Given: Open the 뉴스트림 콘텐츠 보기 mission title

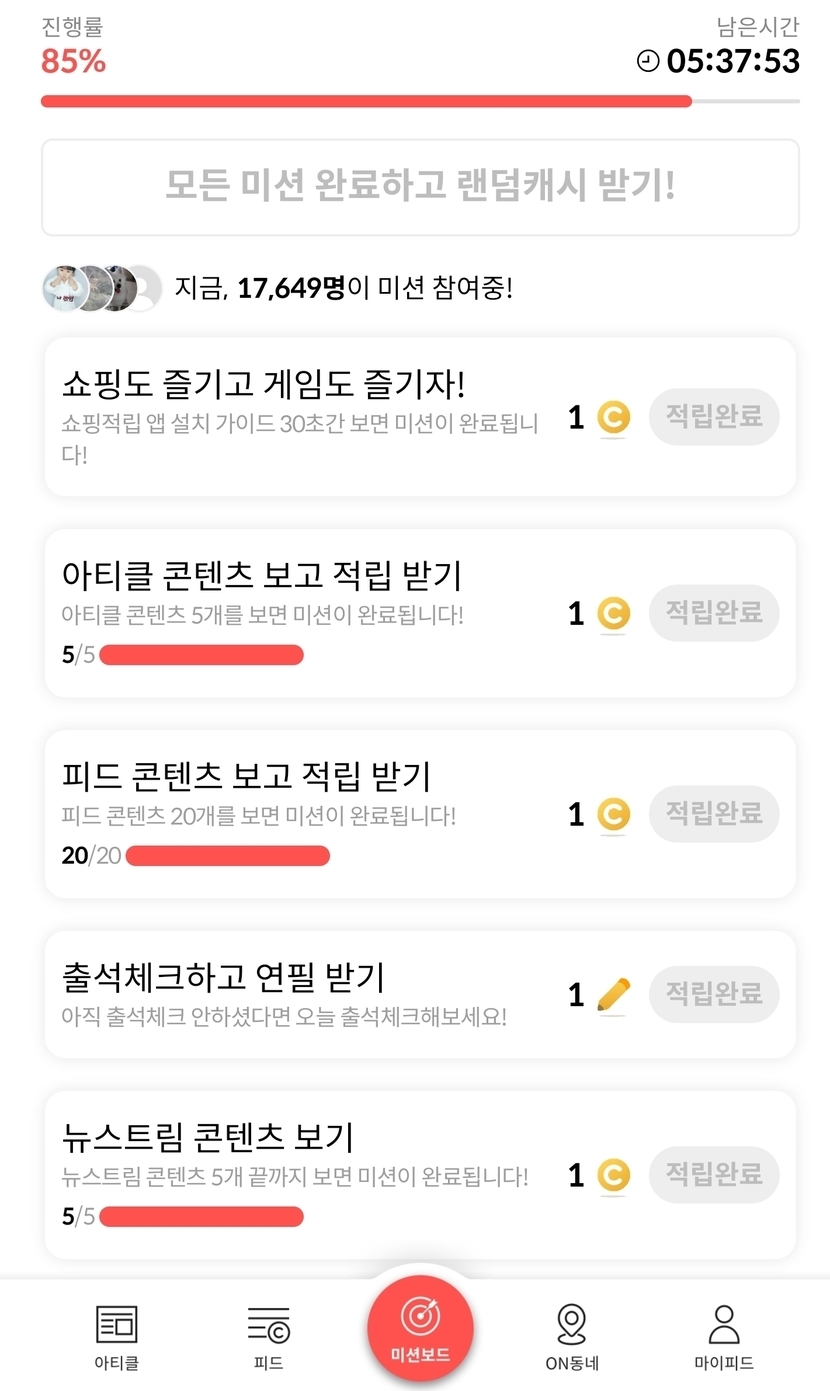Looking at the screenshot, I should 208,1137.
